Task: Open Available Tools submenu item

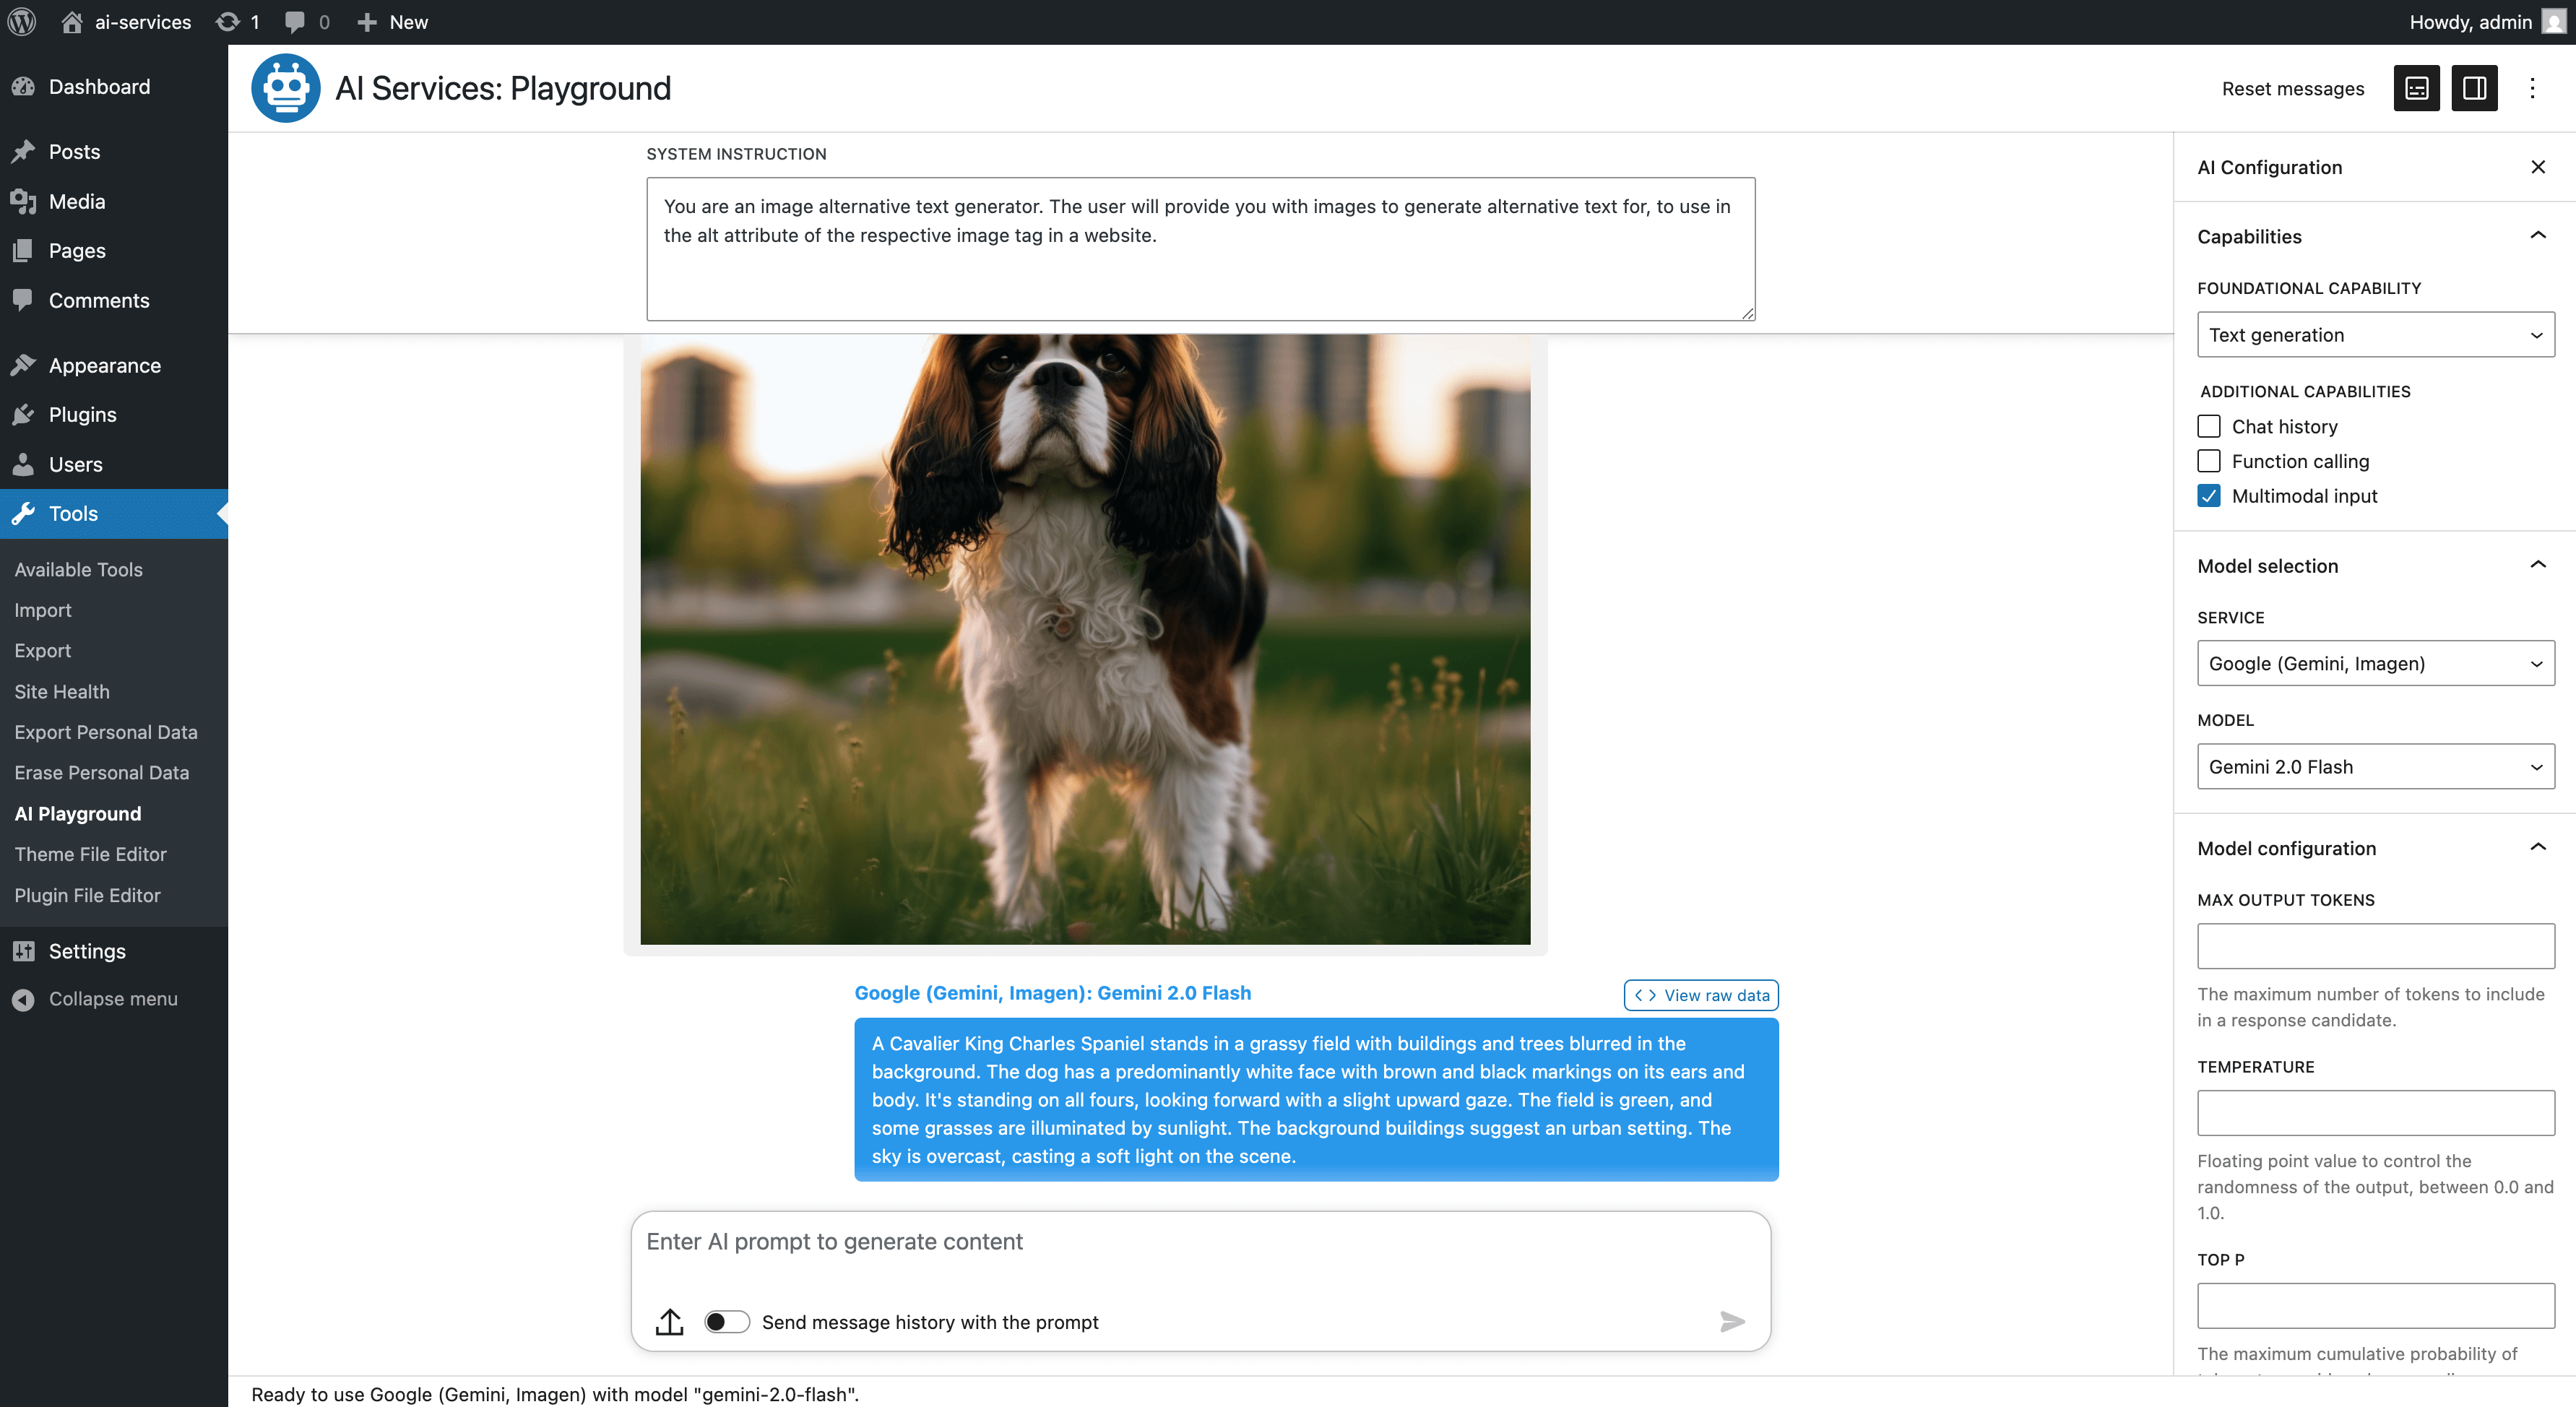Action: (78, 569)
